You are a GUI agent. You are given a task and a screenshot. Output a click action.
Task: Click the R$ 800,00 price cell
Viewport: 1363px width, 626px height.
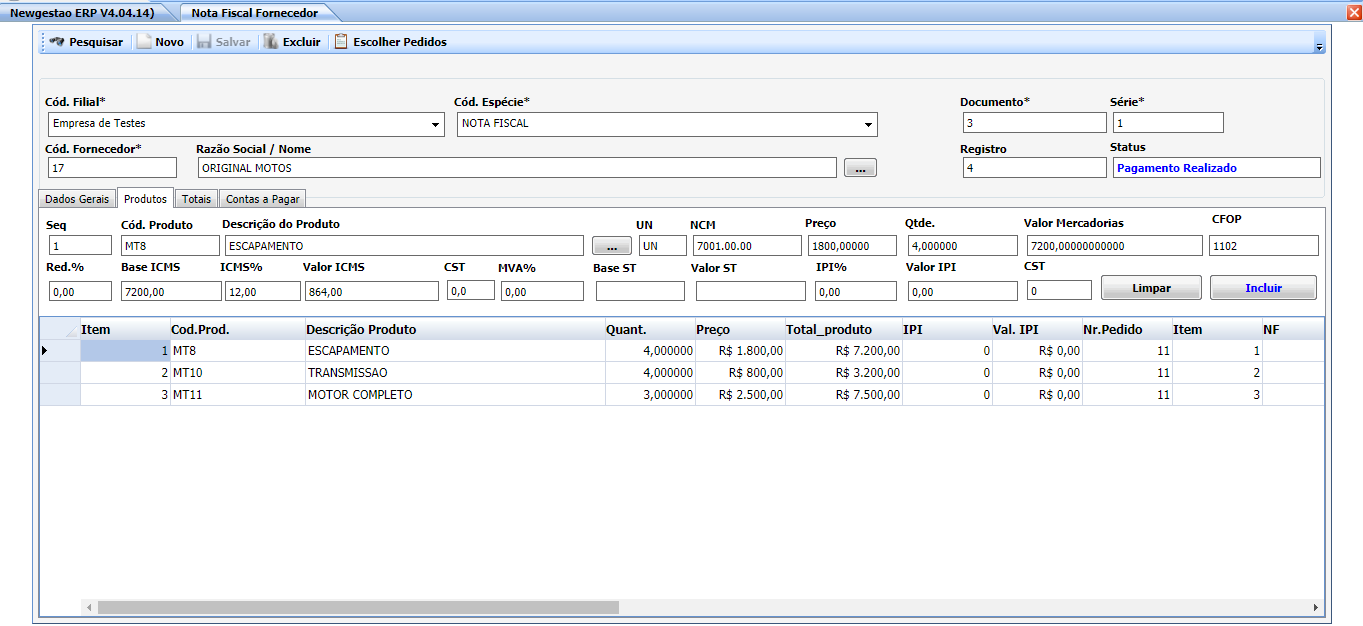[741, 373]
